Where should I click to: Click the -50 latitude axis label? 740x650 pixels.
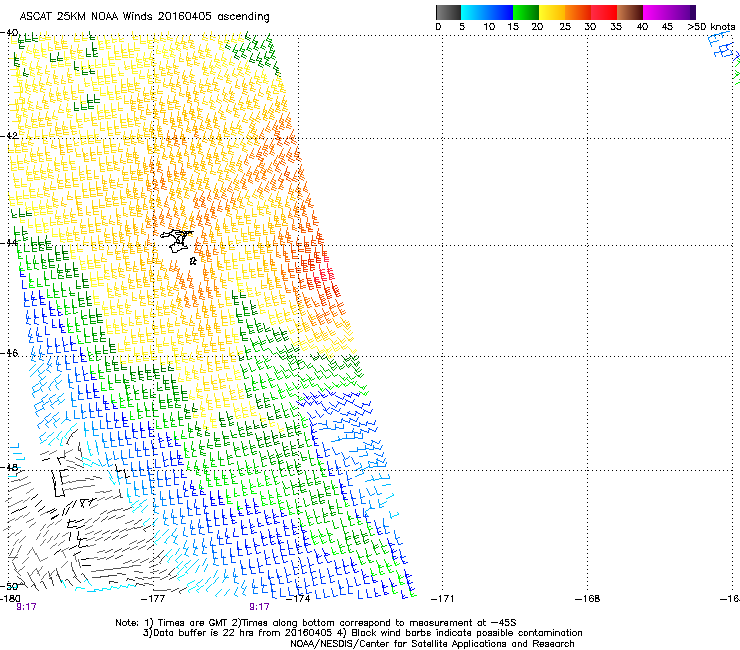9,586
